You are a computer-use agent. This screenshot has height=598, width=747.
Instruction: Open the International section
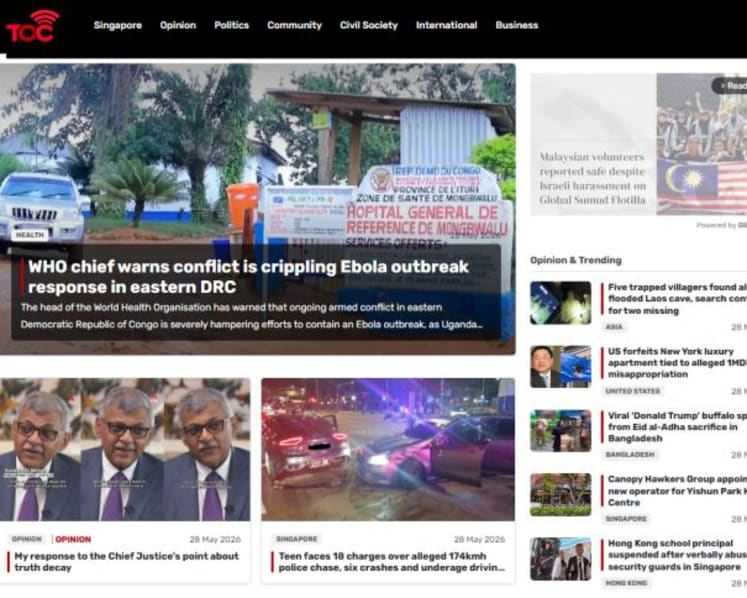[x=446, y=25]
